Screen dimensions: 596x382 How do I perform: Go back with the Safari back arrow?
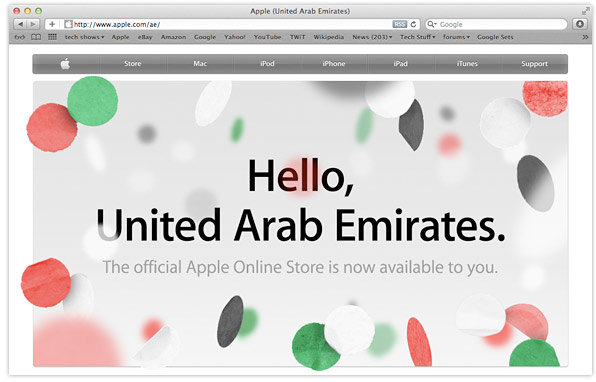(21, 24)
